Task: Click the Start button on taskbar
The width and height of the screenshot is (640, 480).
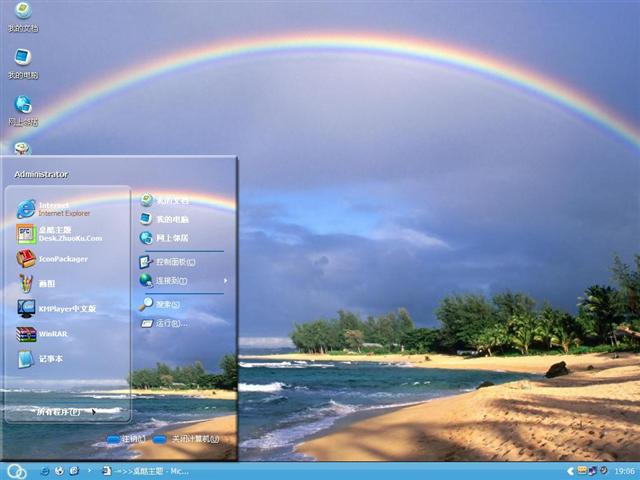Action: point(17,471)
